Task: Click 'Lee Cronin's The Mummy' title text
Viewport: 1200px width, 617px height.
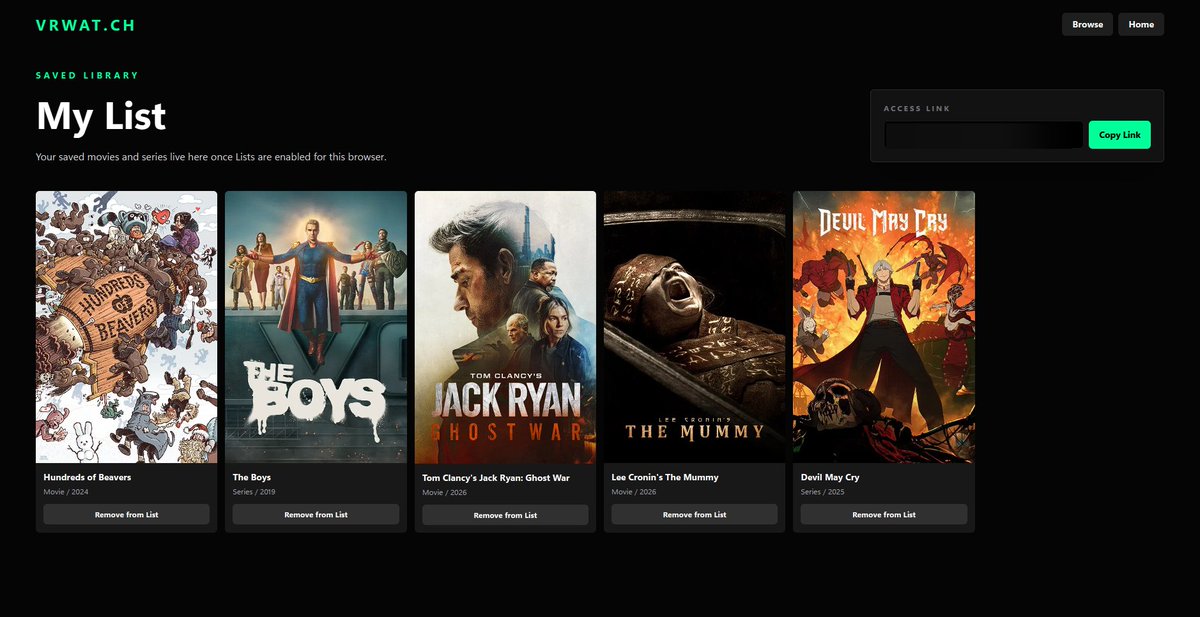Action: point(665,477)
